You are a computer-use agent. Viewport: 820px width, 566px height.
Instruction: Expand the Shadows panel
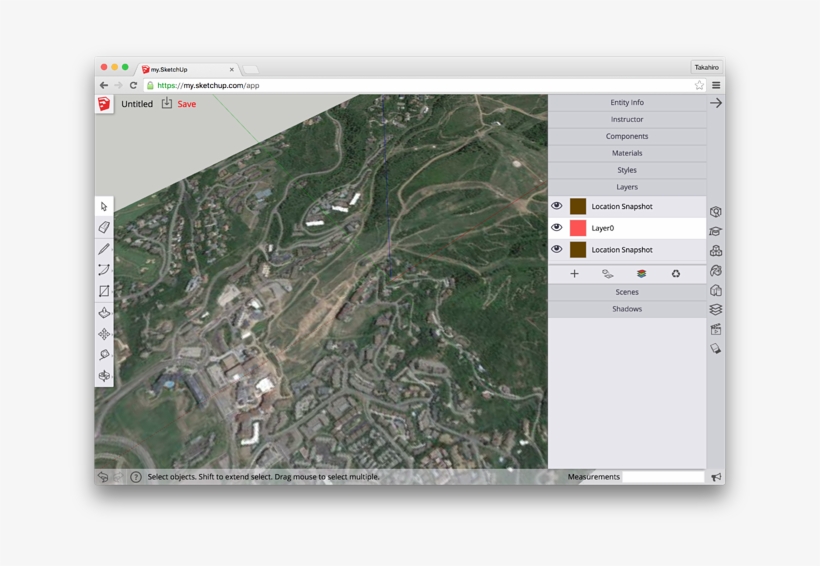(x=627, y=309)
